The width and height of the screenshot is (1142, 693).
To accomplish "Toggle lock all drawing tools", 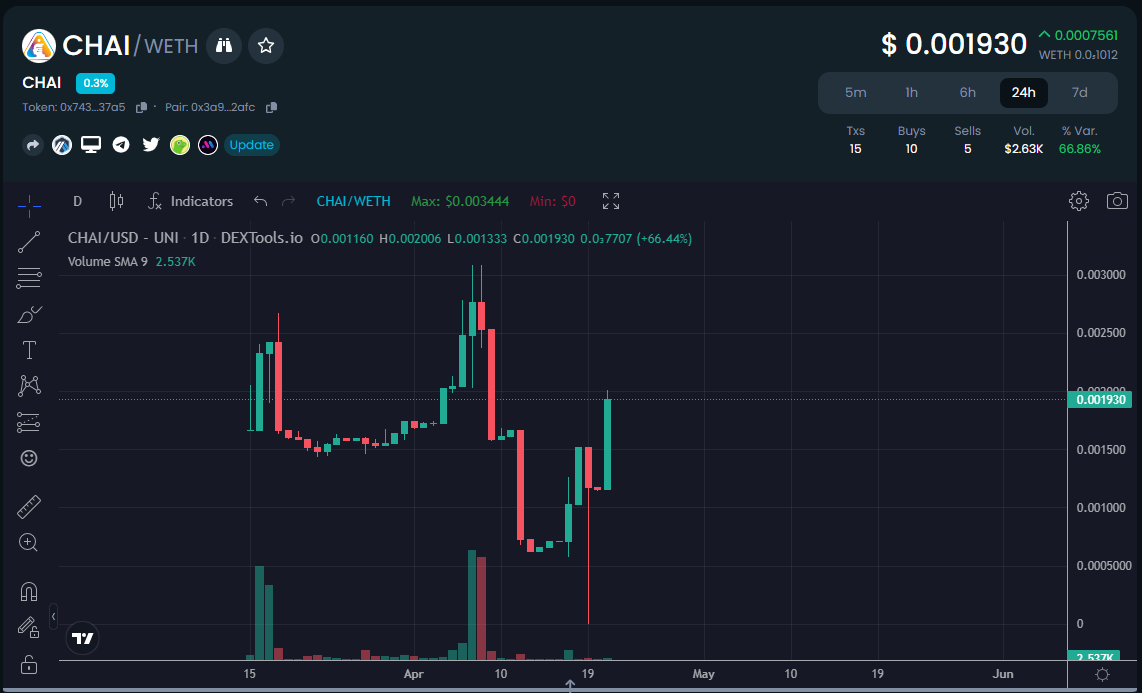I will point(29,664).
